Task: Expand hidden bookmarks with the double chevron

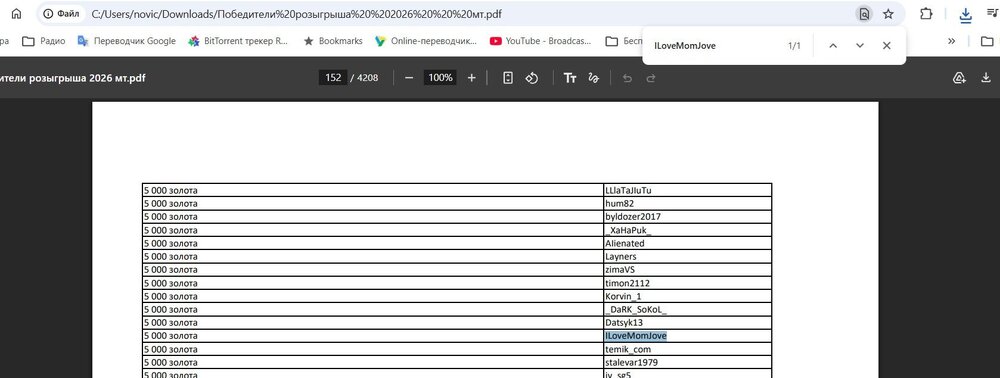Action: 952,41
